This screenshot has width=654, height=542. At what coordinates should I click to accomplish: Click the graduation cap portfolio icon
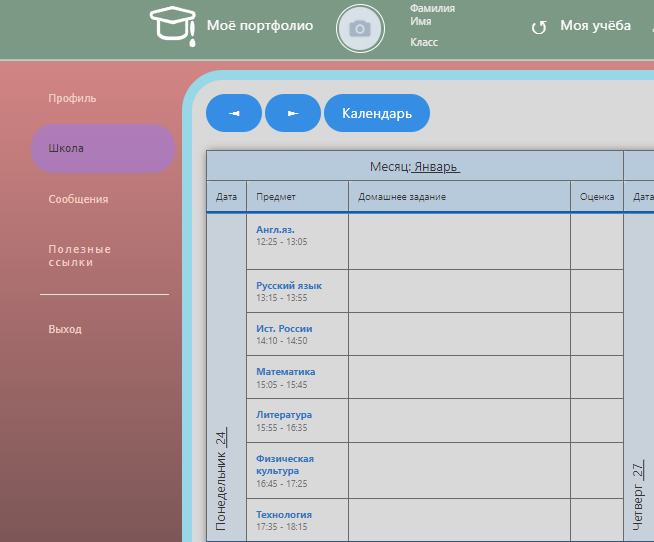point(172,26)
